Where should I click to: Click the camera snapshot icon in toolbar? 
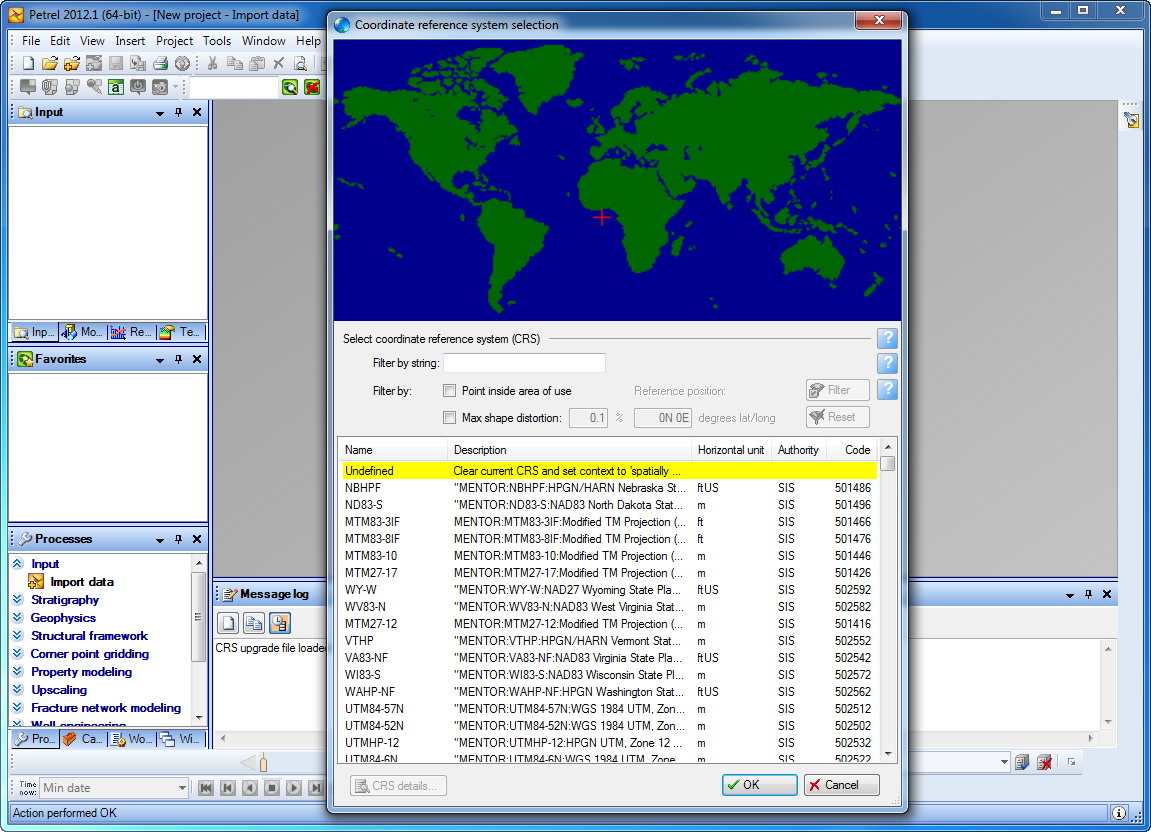(x=160, y=87)
